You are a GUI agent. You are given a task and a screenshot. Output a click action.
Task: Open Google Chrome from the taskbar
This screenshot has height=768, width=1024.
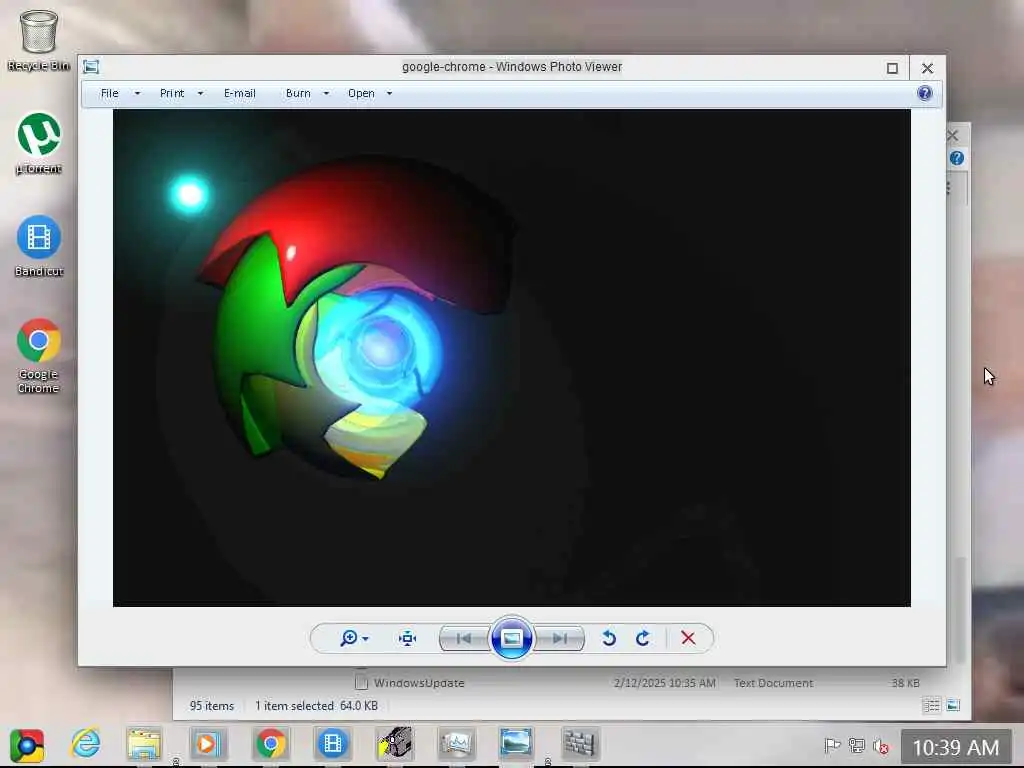point(270,744)
